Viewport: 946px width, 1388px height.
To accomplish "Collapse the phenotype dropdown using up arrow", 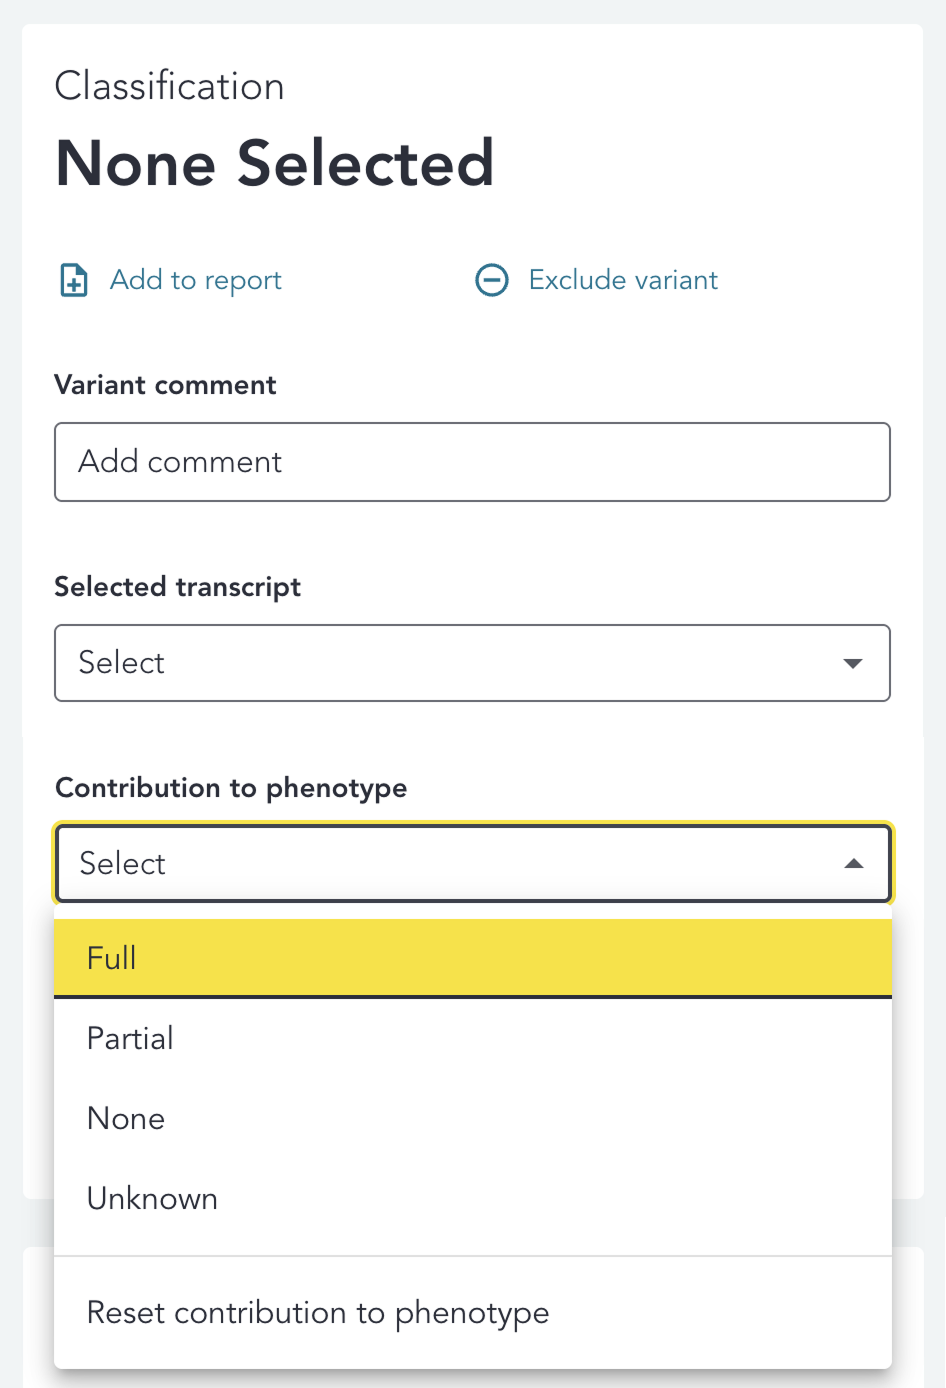I will tap(853, 863).
